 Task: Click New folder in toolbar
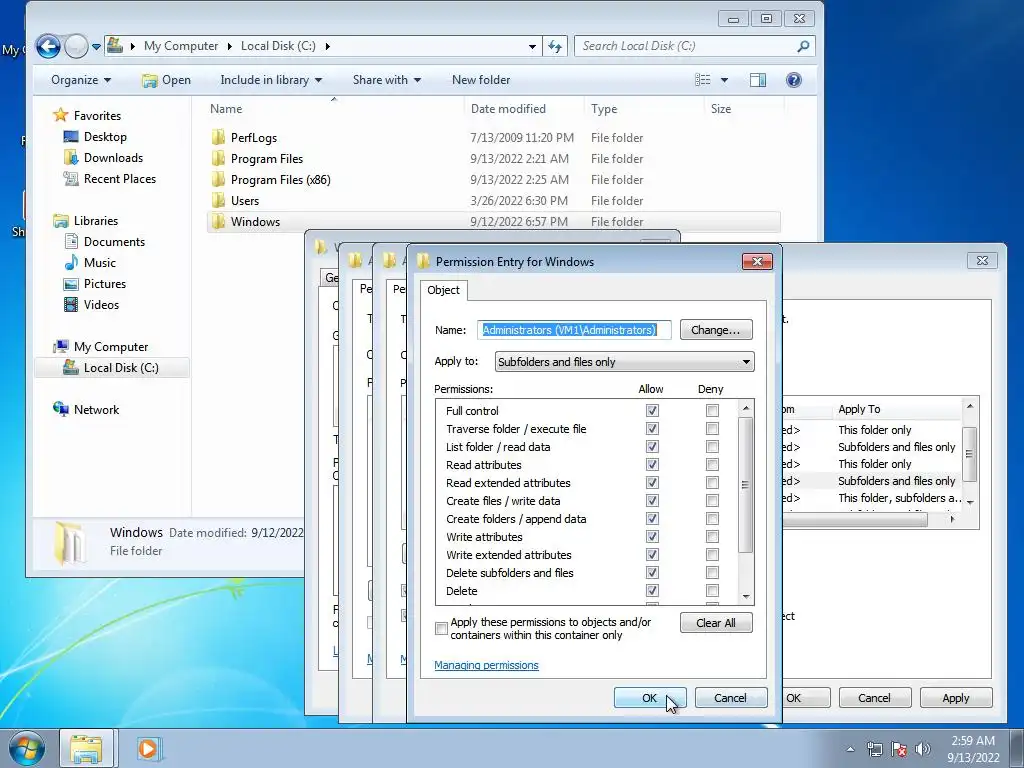click(x=481, y=80)
